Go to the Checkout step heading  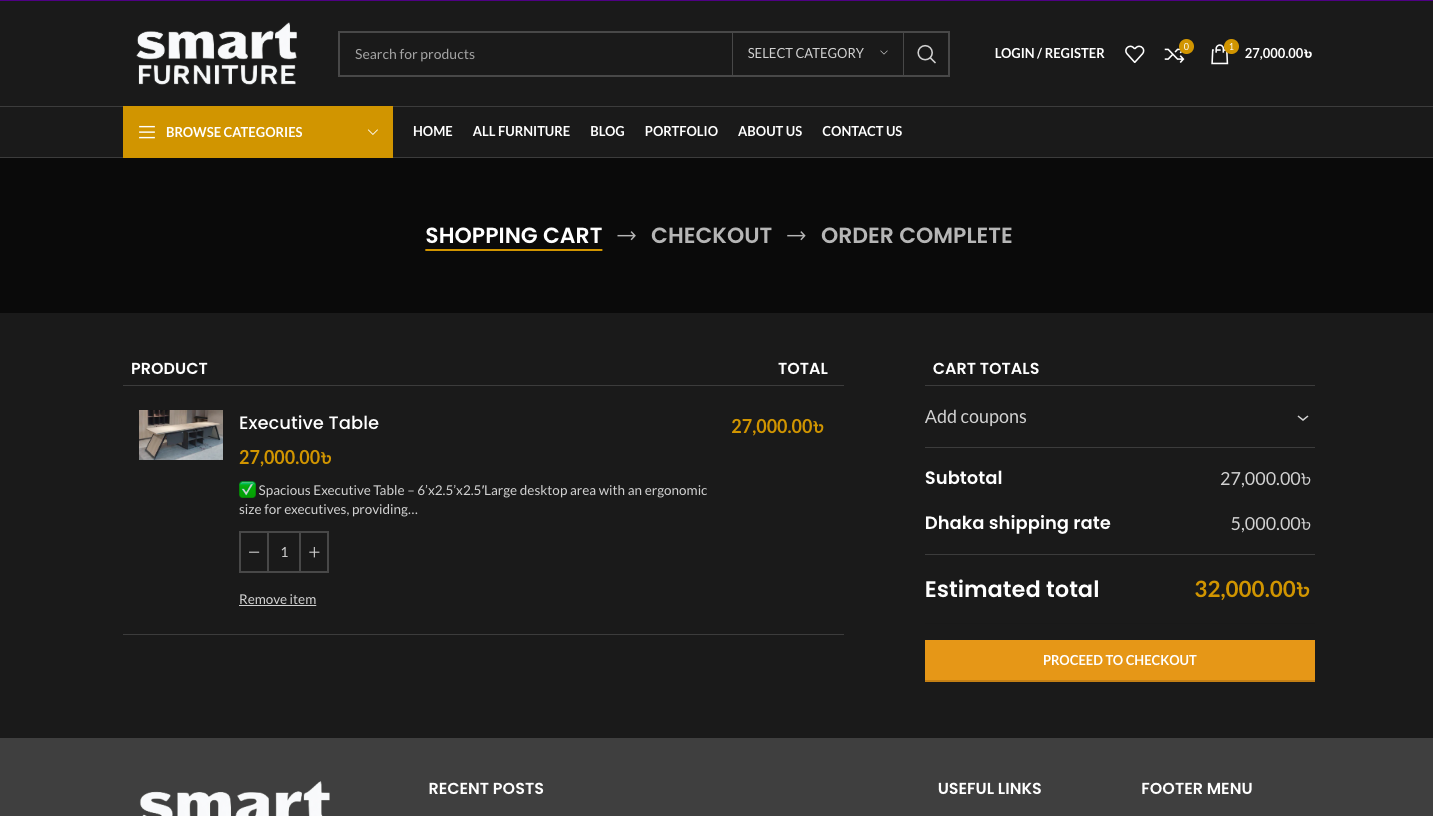click(711, 236)
